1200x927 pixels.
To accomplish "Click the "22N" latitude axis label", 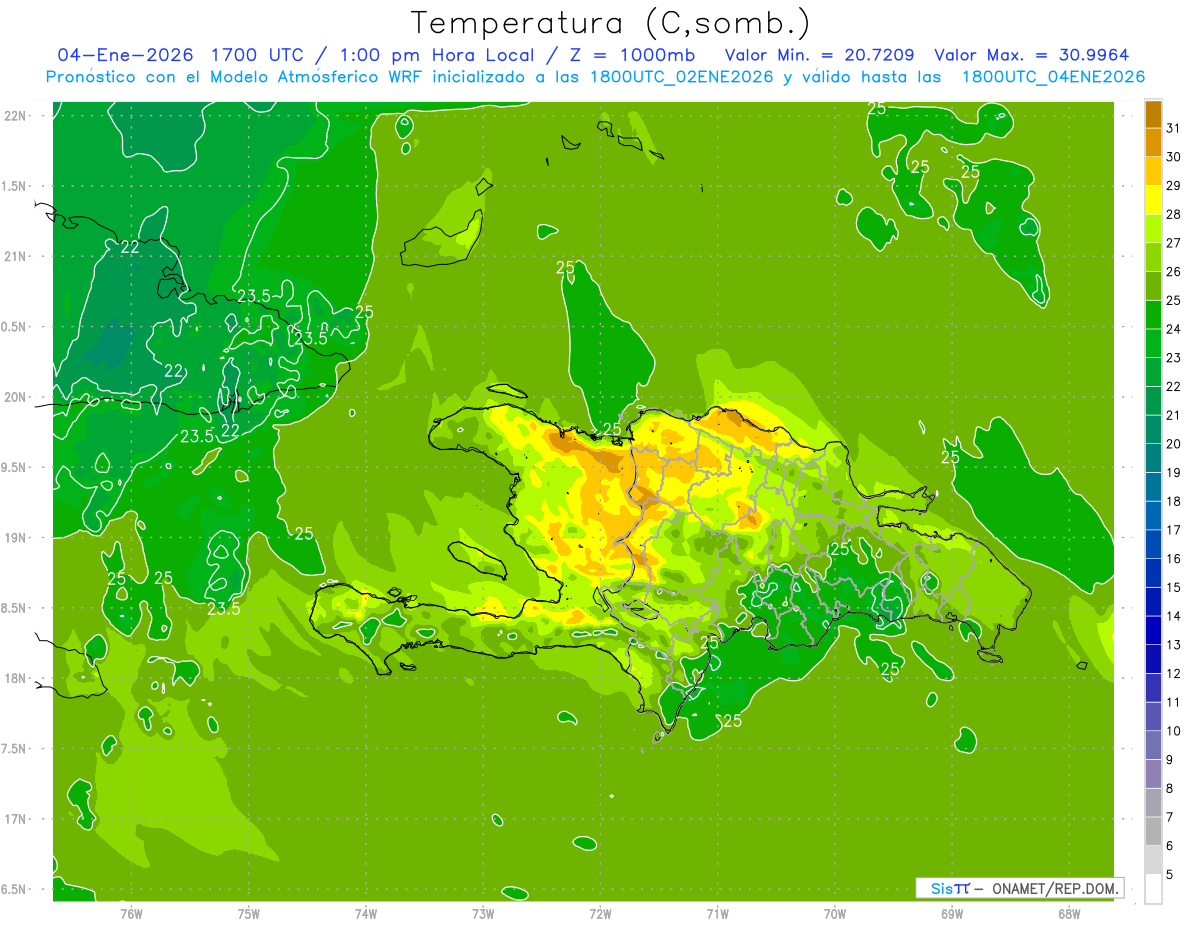I will [x=16, y=115].
